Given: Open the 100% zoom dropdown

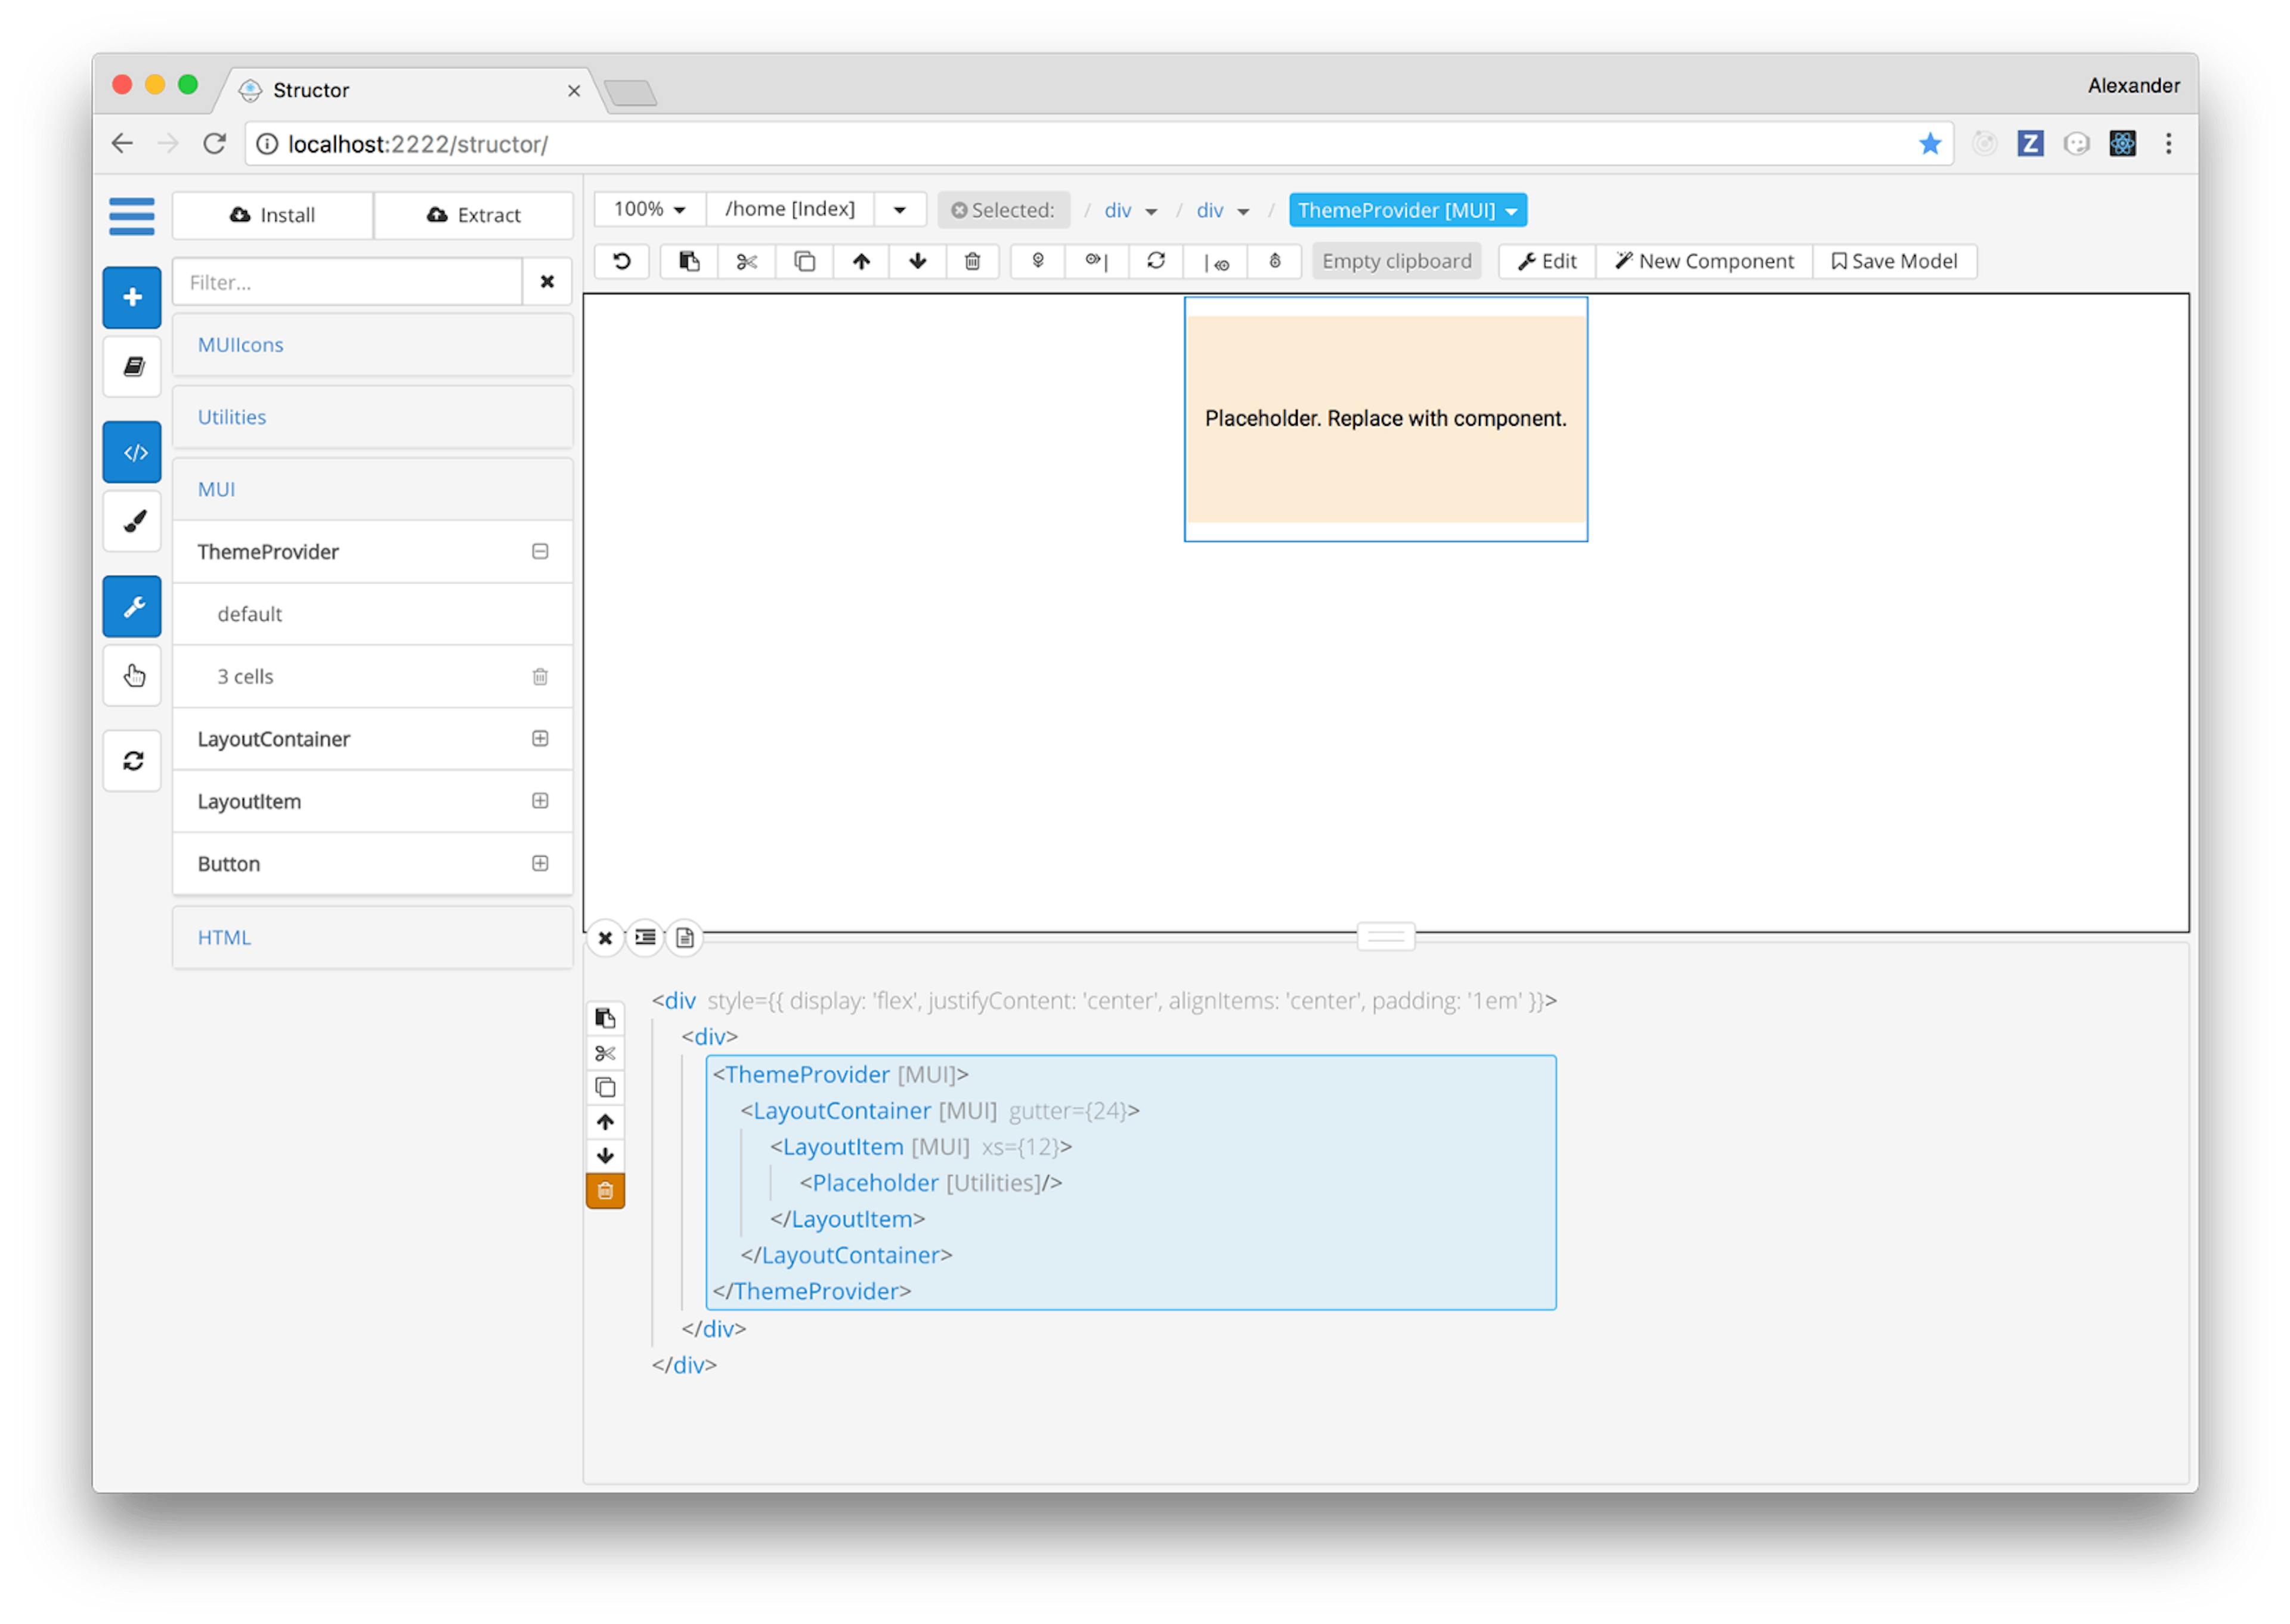Looking at the screenshot, I should [x=650, y=209].
